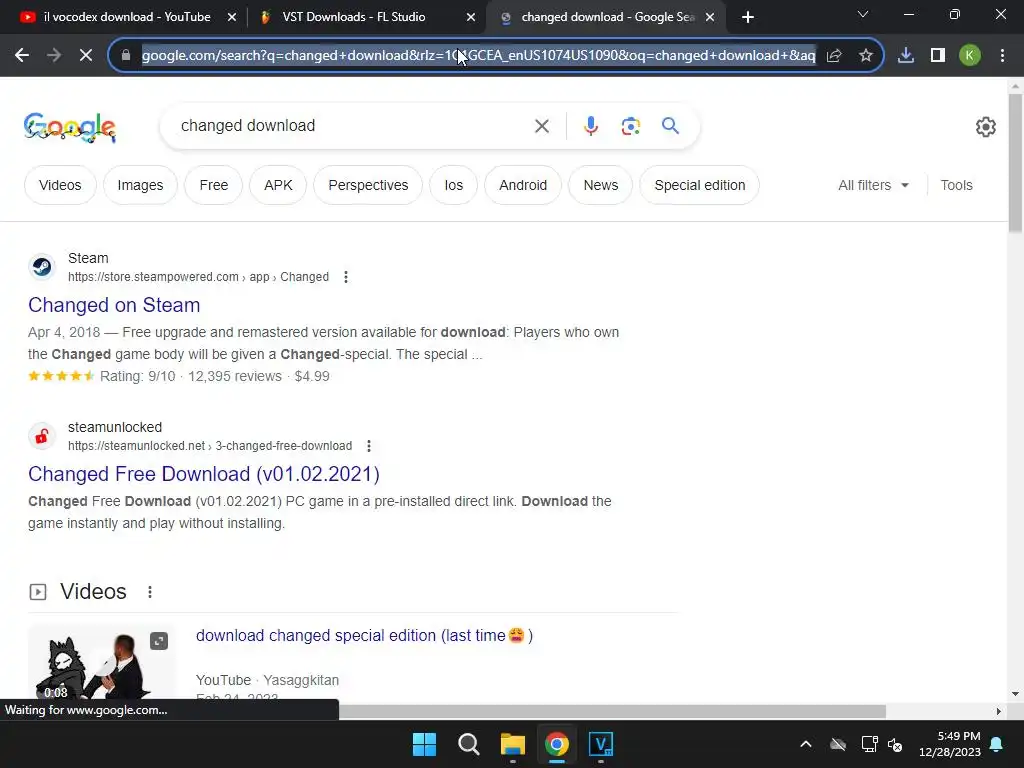The height and width of the screenshot is (768, 1024).
Task: View site information lock icon
Action: point(126,56)
